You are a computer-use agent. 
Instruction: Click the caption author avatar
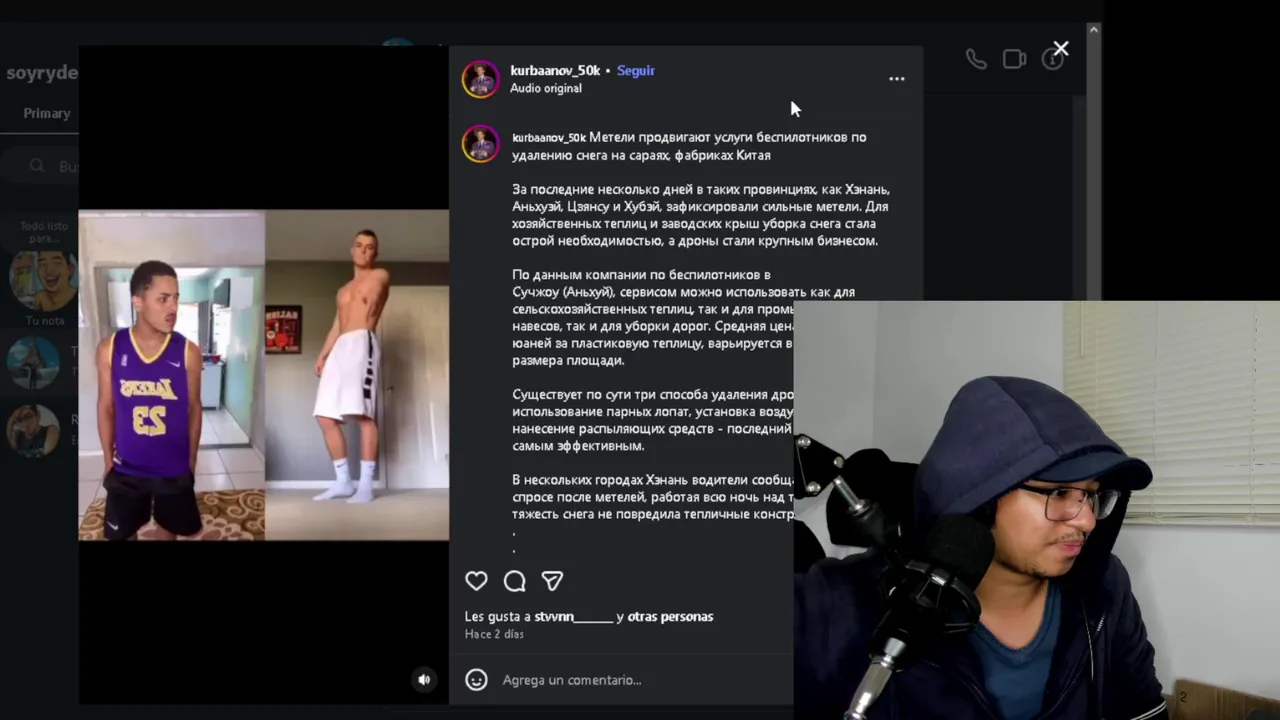coord(480,143)
